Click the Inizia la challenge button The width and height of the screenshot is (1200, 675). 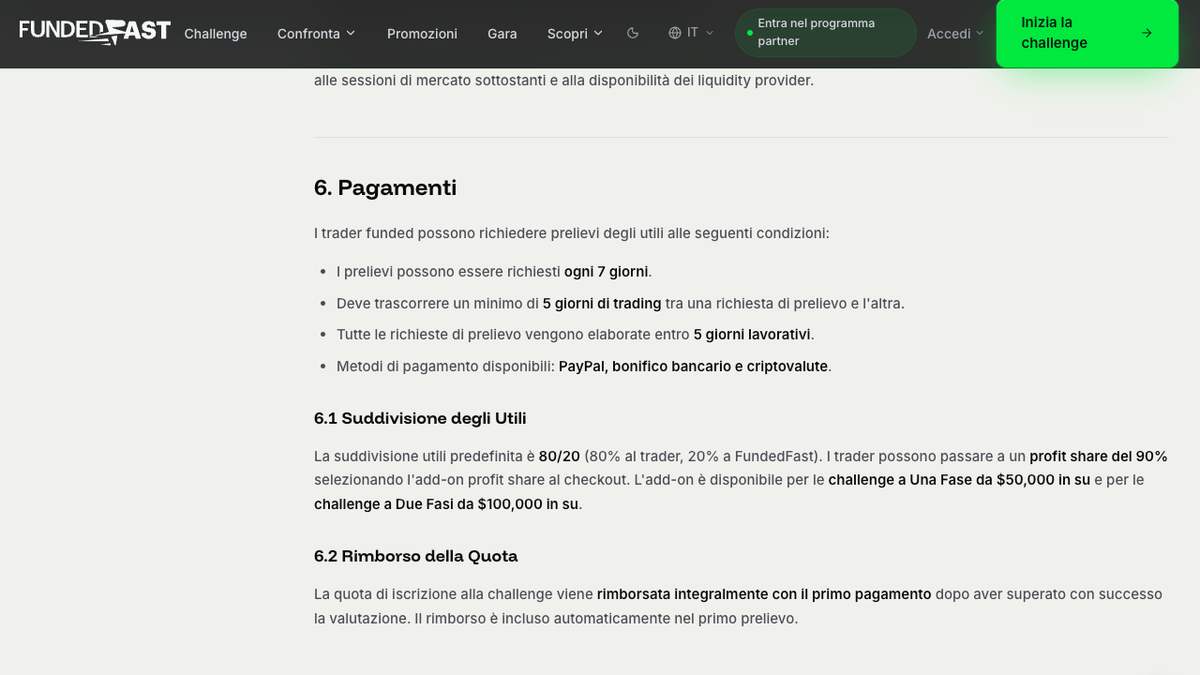click(x=1087, y=33)
